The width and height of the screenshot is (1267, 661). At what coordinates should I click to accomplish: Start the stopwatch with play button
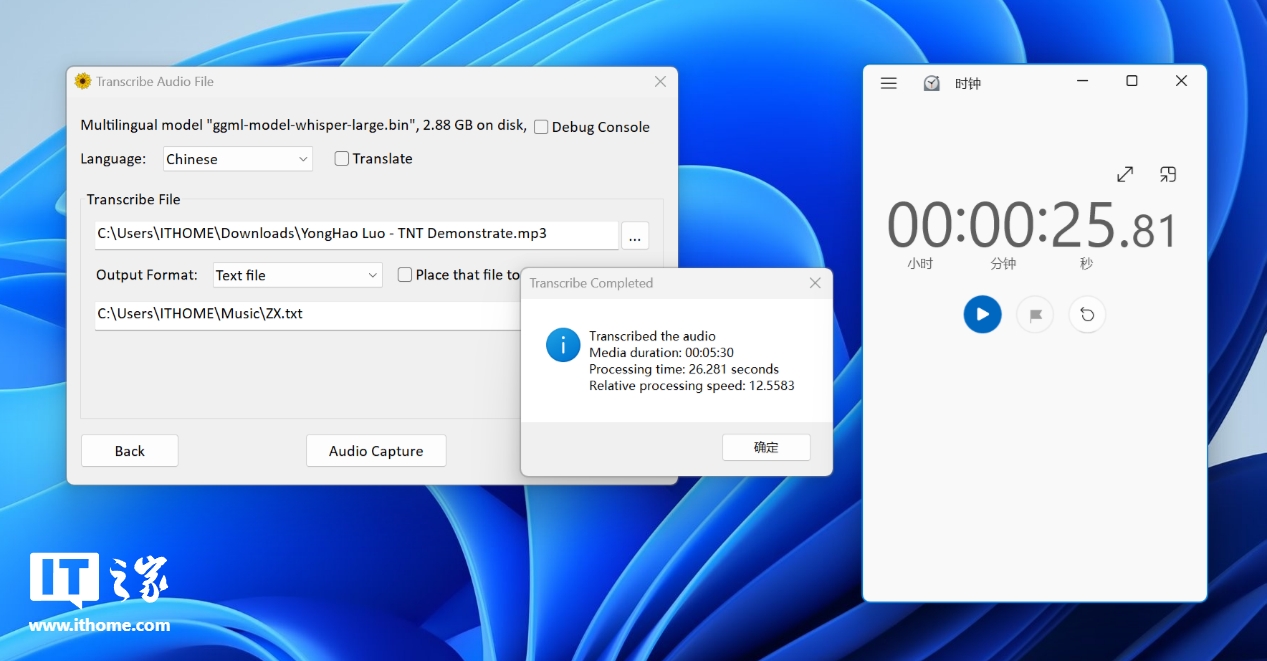[x=982, y=314]
